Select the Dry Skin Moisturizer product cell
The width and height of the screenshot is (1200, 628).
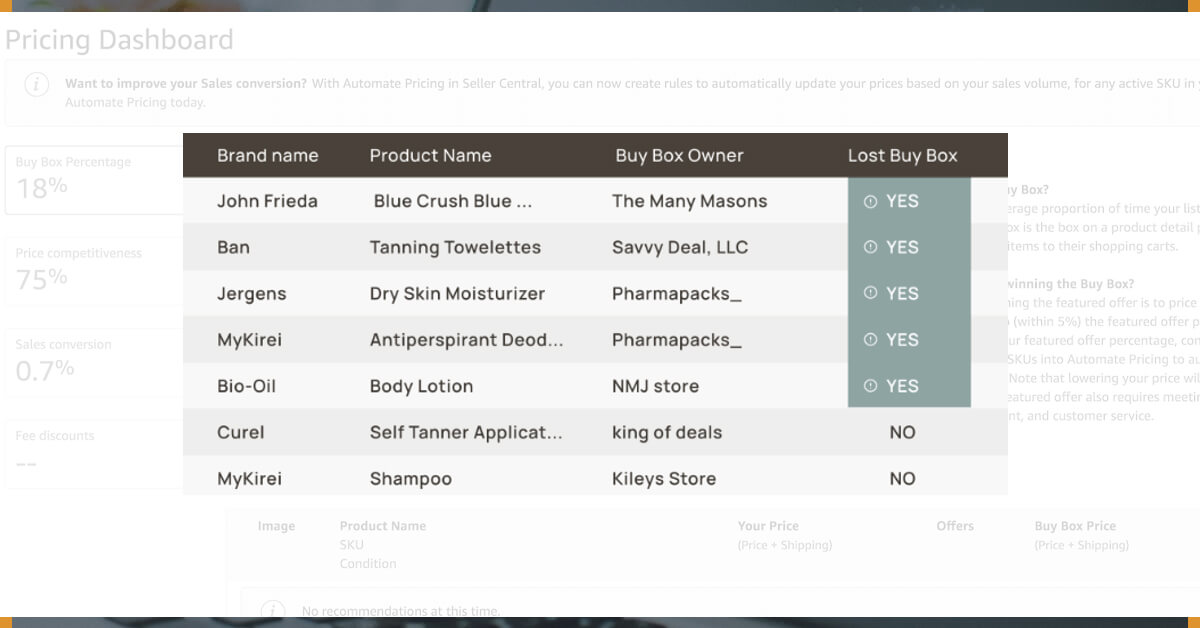457,294
